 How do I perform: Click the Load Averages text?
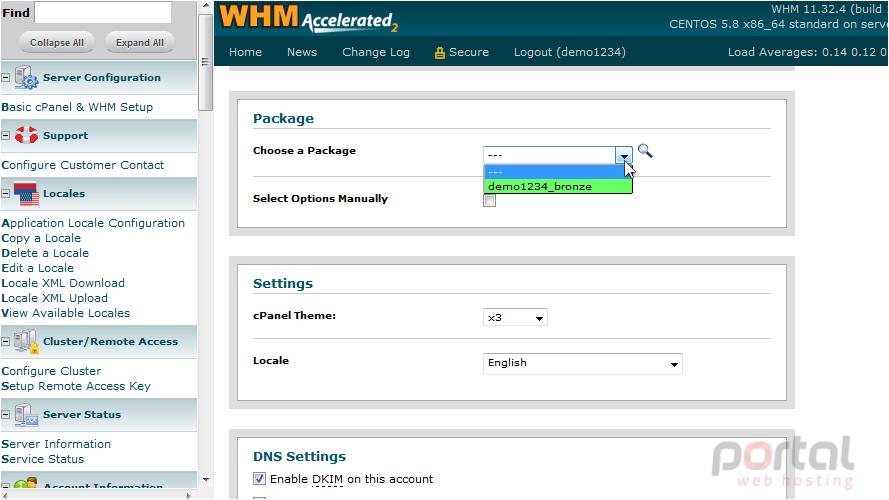point(807,52)
